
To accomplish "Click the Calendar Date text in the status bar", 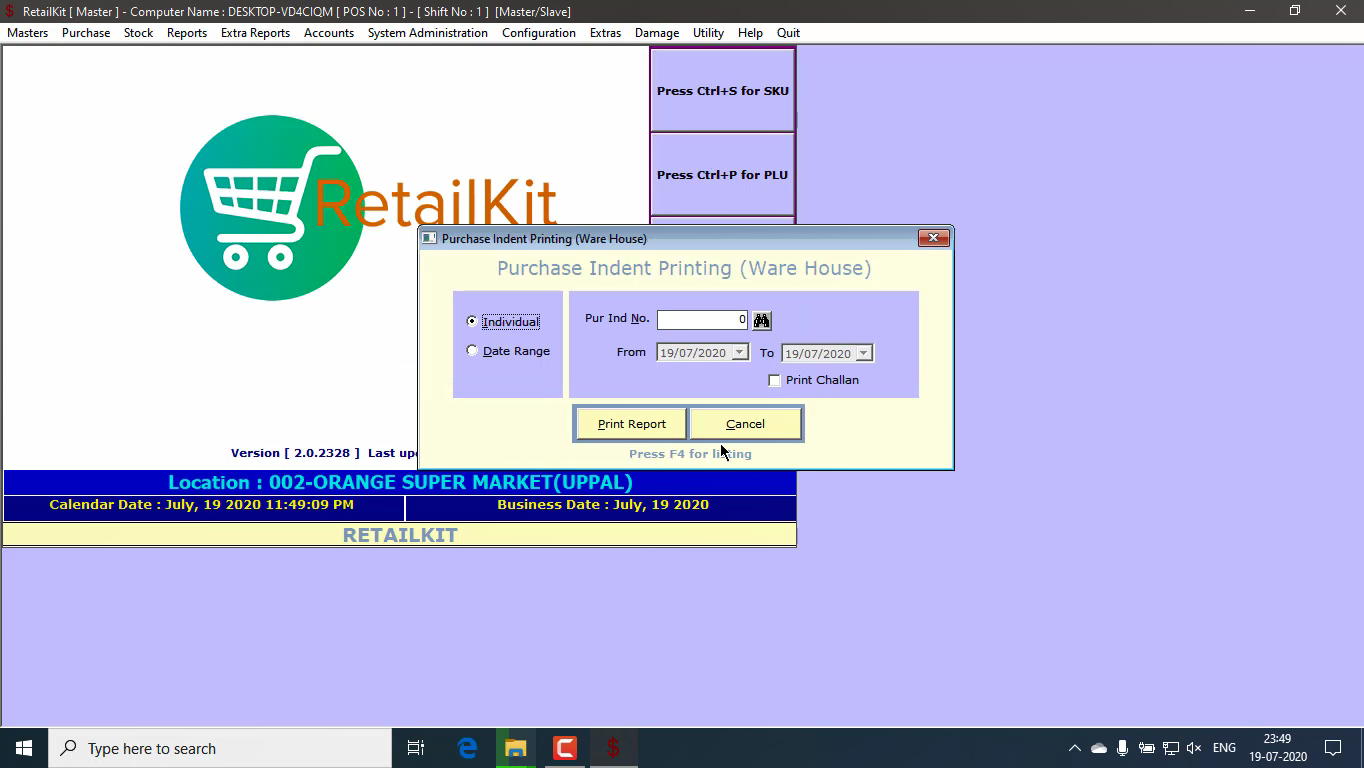I will click(x=202, y=505).
